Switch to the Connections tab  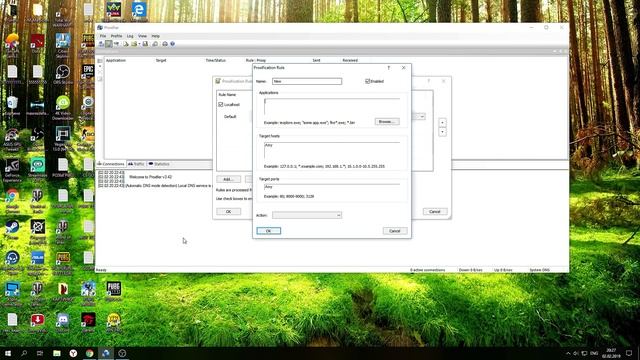pos(111,164)
